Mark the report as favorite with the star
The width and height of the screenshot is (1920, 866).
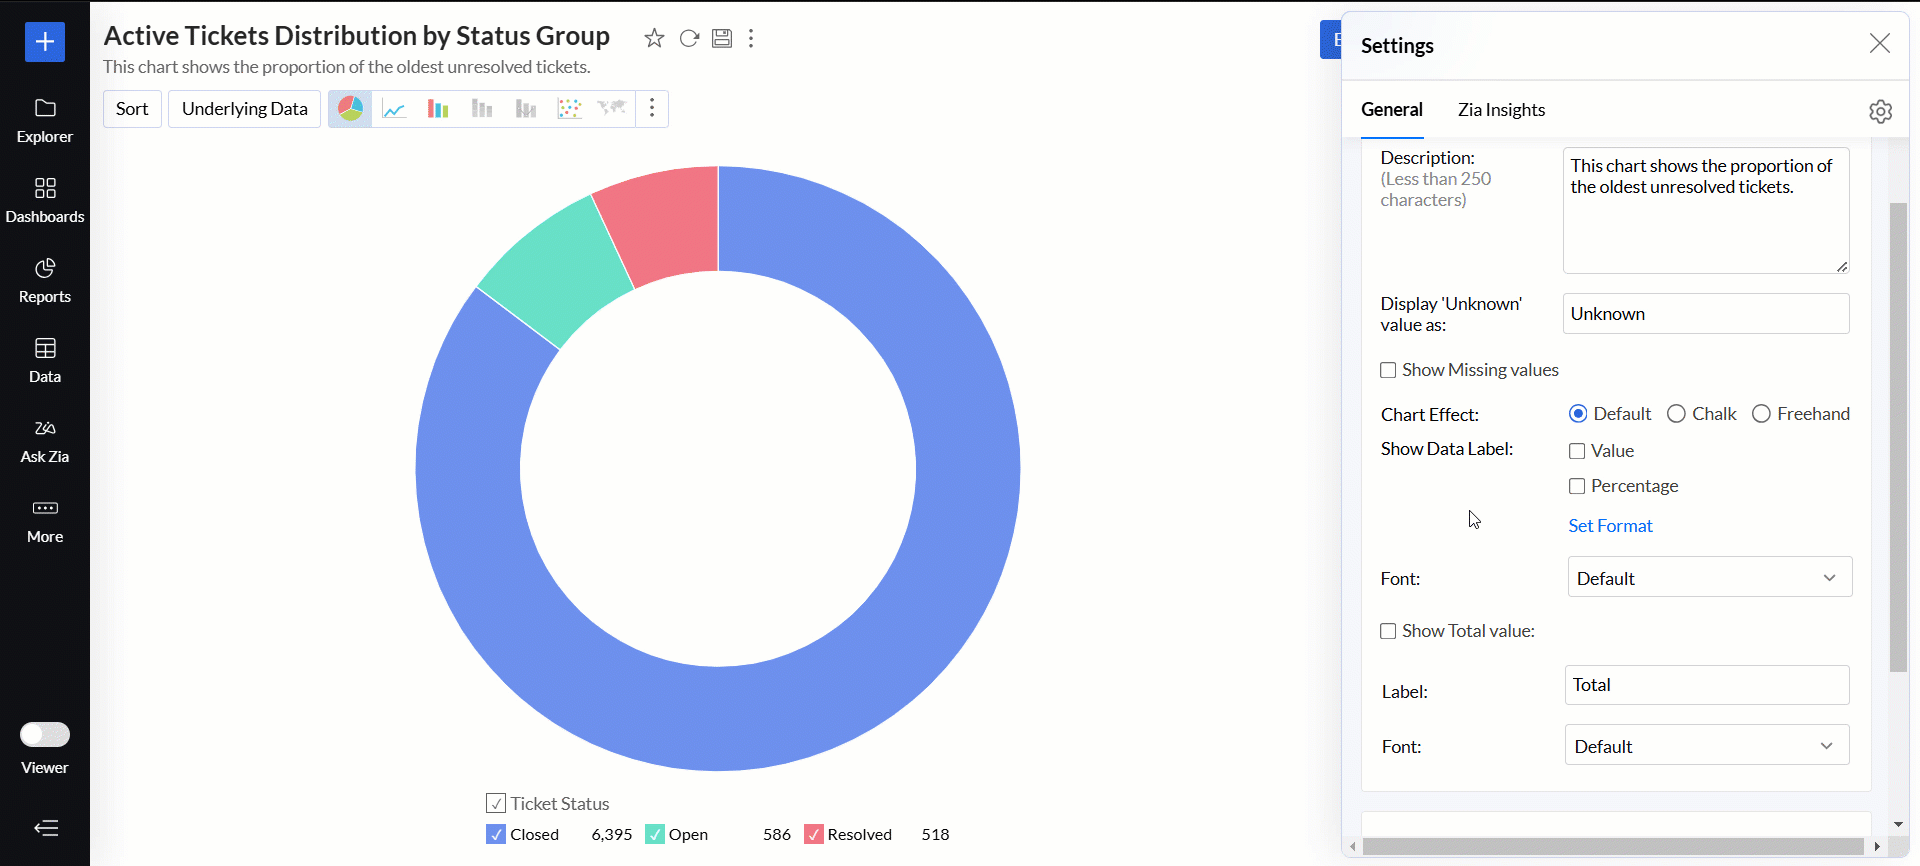(x=654, y=38)
